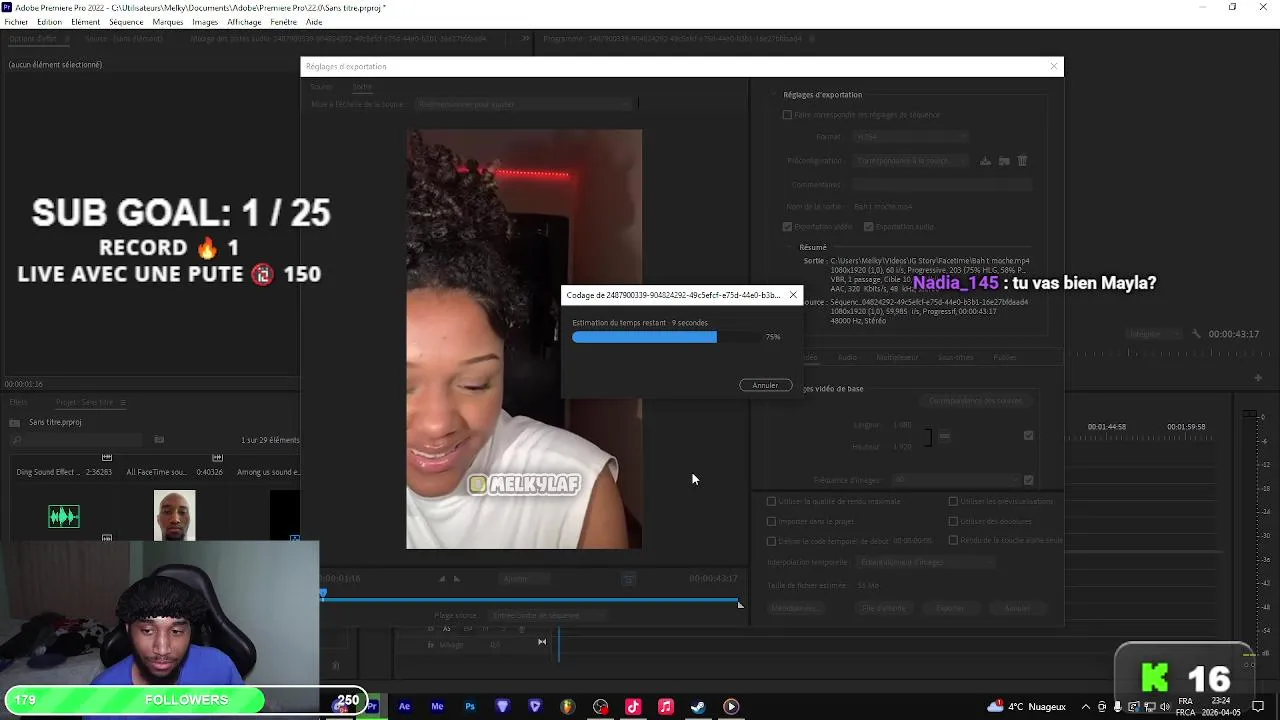
Task: Click the delete preset trash icon
Action: pyautogui.click(x=1022, y=161)
